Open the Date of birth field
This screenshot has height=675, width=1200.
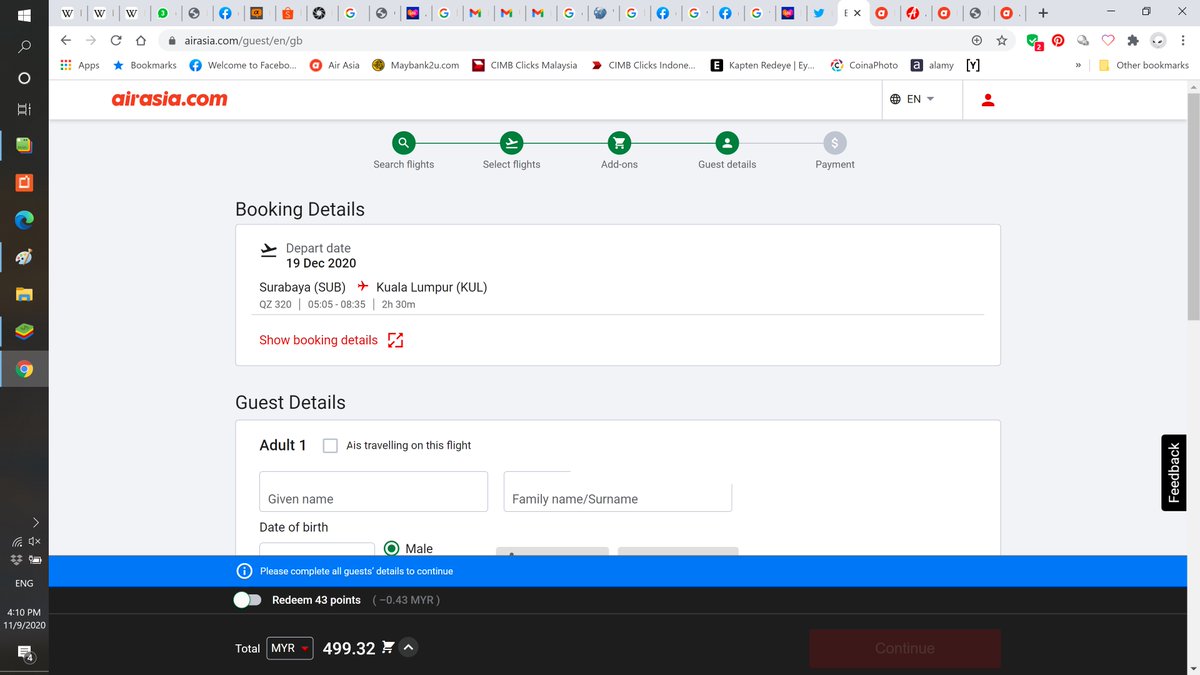[317, 548]
